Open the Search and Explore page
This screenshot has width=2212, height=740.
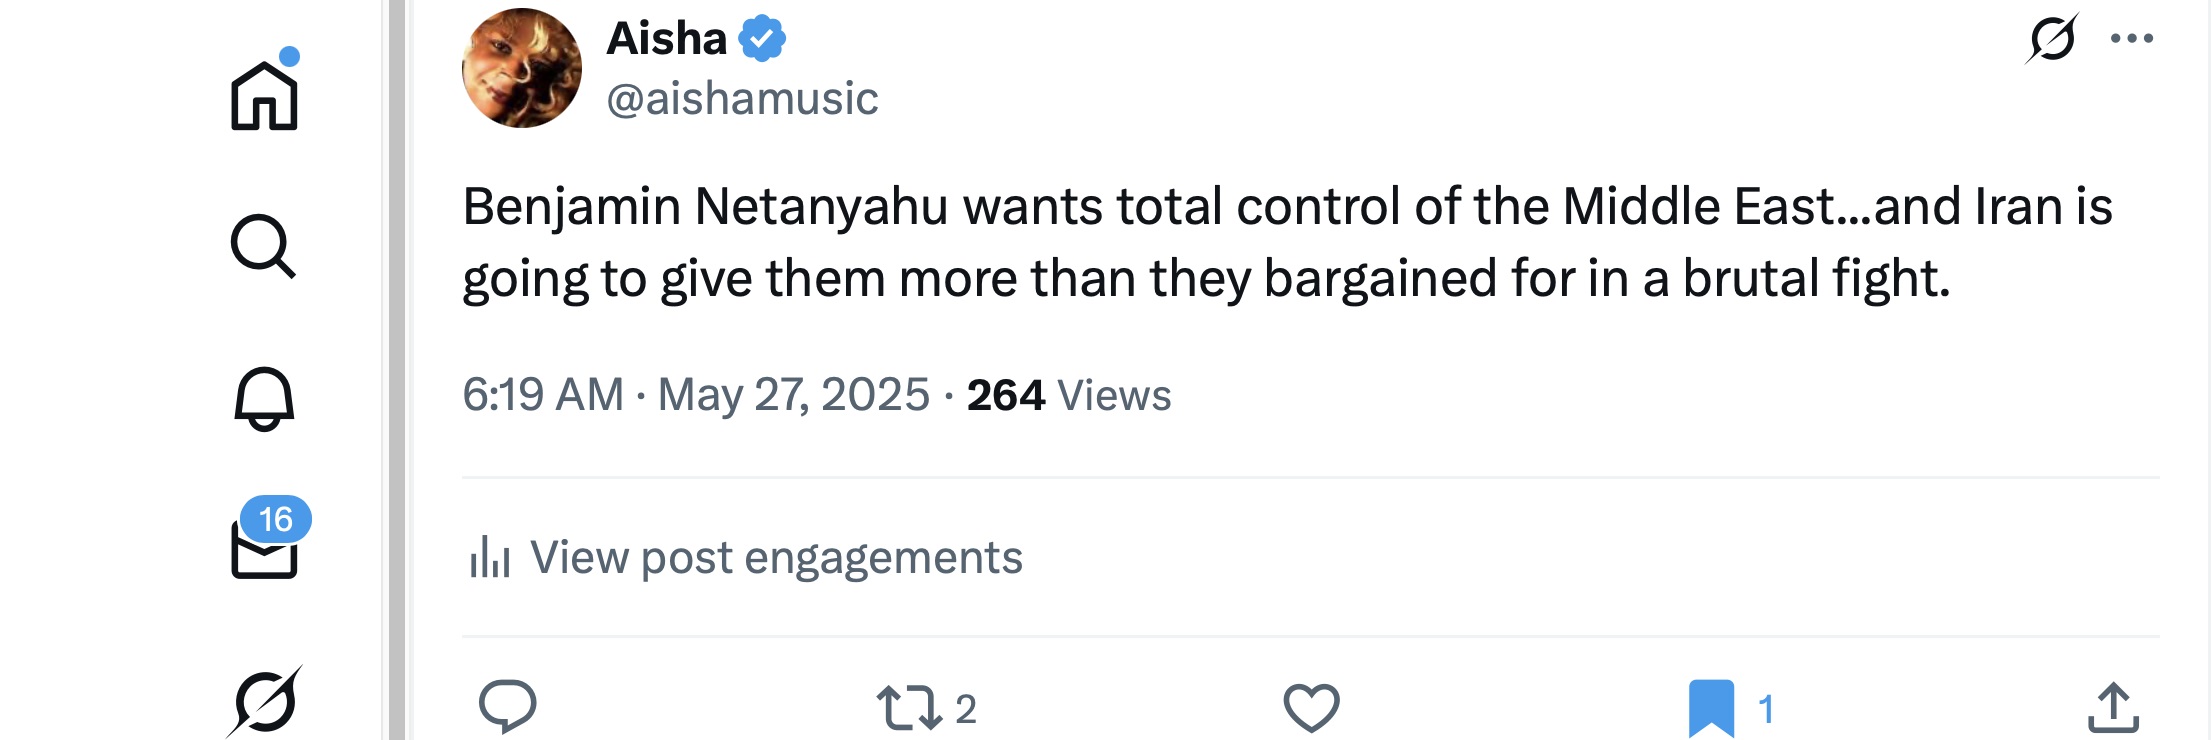pyautogui.click(x=264, y=246)
